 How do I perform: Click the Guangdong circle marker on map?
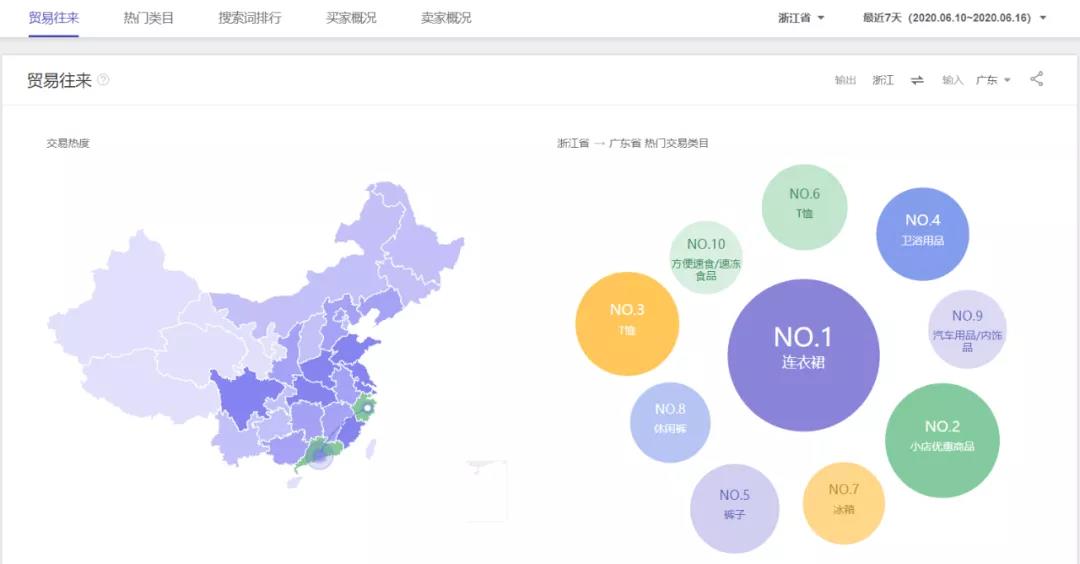click(320, 456)
